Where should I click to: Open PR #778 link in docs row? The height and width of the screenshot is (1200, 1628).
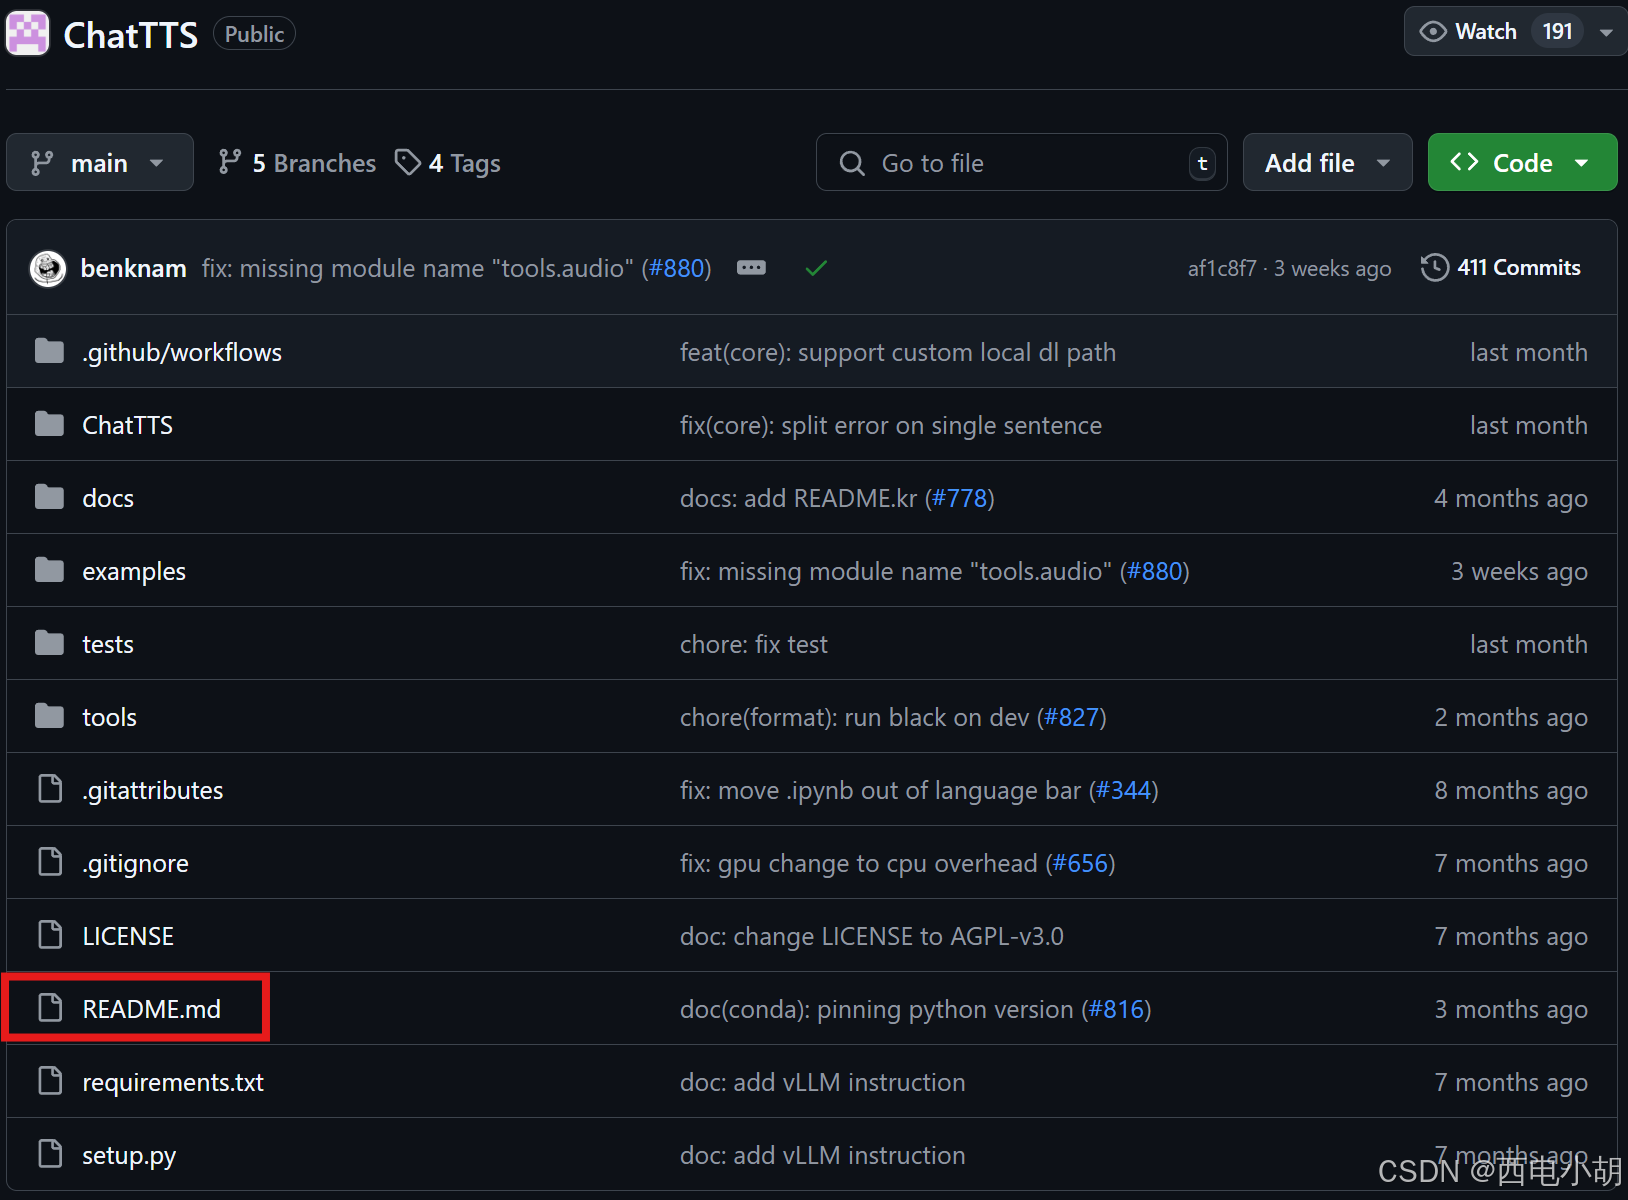point(960,498)
